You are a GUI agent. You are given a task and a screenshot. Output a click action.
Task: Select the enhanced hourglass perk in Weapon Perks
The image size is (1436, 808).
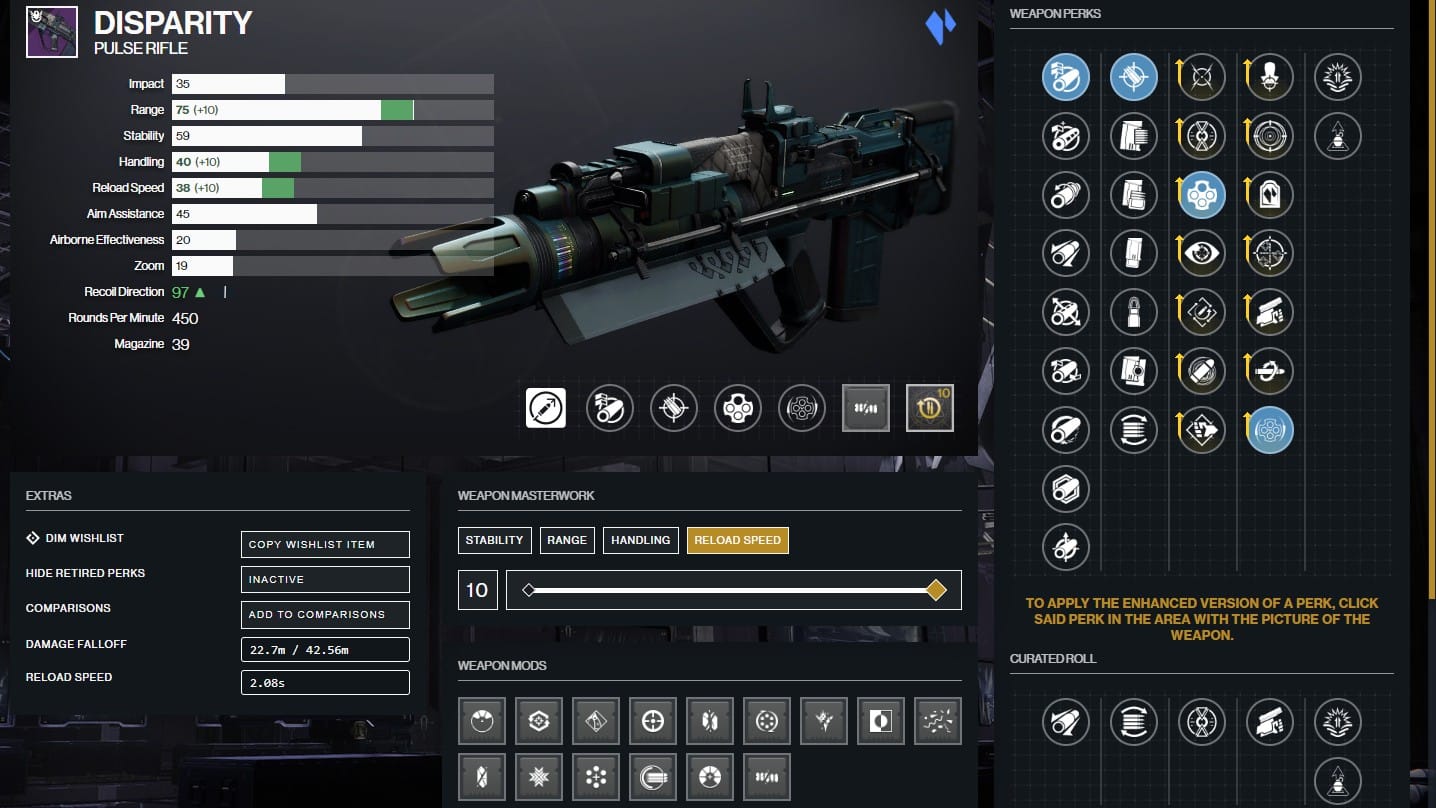click(1202, 136)
